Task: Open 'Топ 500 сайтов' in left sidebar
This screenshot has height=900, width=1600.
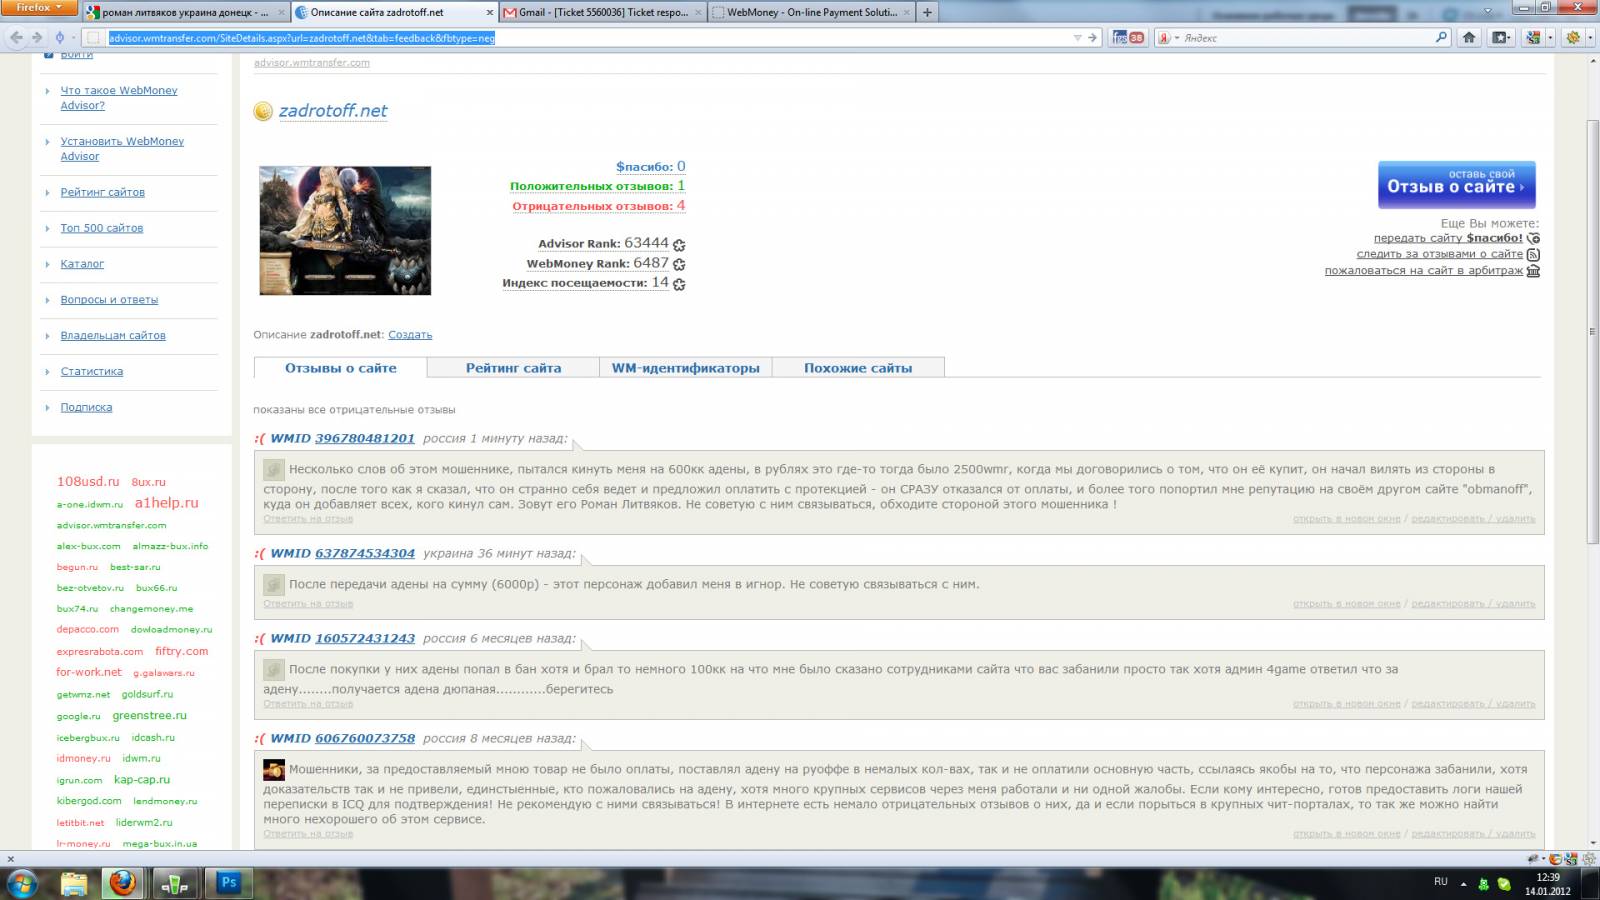Action: click(101, 228)
